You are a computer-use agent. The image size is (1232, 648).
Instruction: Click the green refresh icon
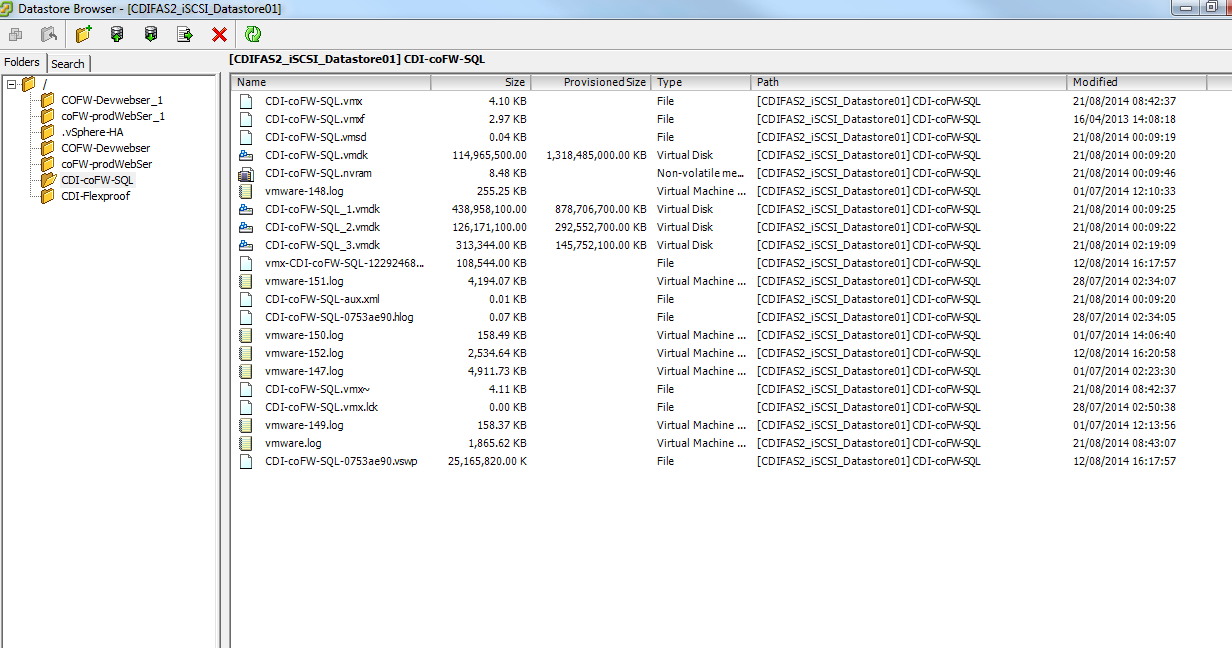(x=254, y=33)
